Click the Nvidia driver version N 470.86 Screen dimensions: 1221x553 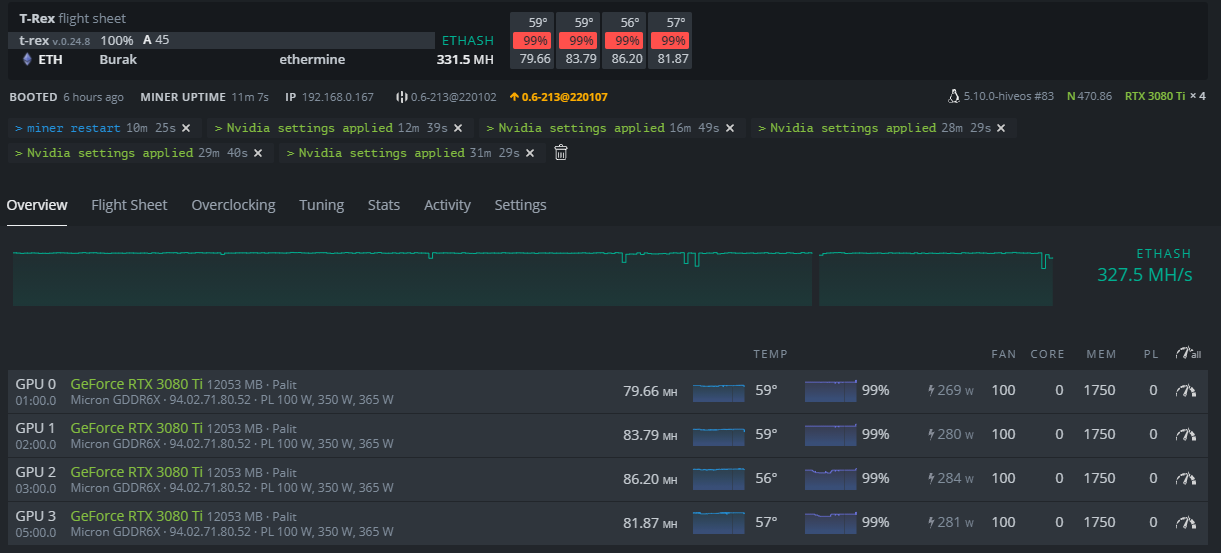pos(1089,97)
